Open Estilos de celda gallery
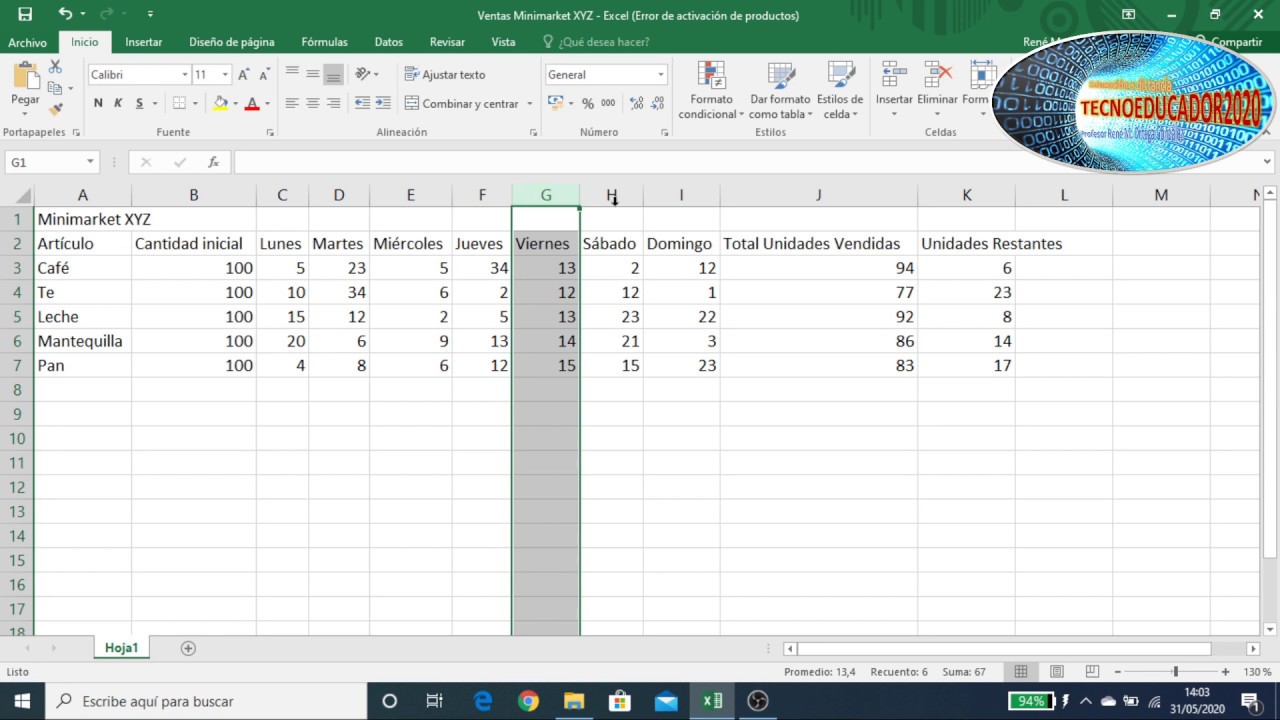The height and width of the screenshot is (720, 1280). [x=840, y=90]
